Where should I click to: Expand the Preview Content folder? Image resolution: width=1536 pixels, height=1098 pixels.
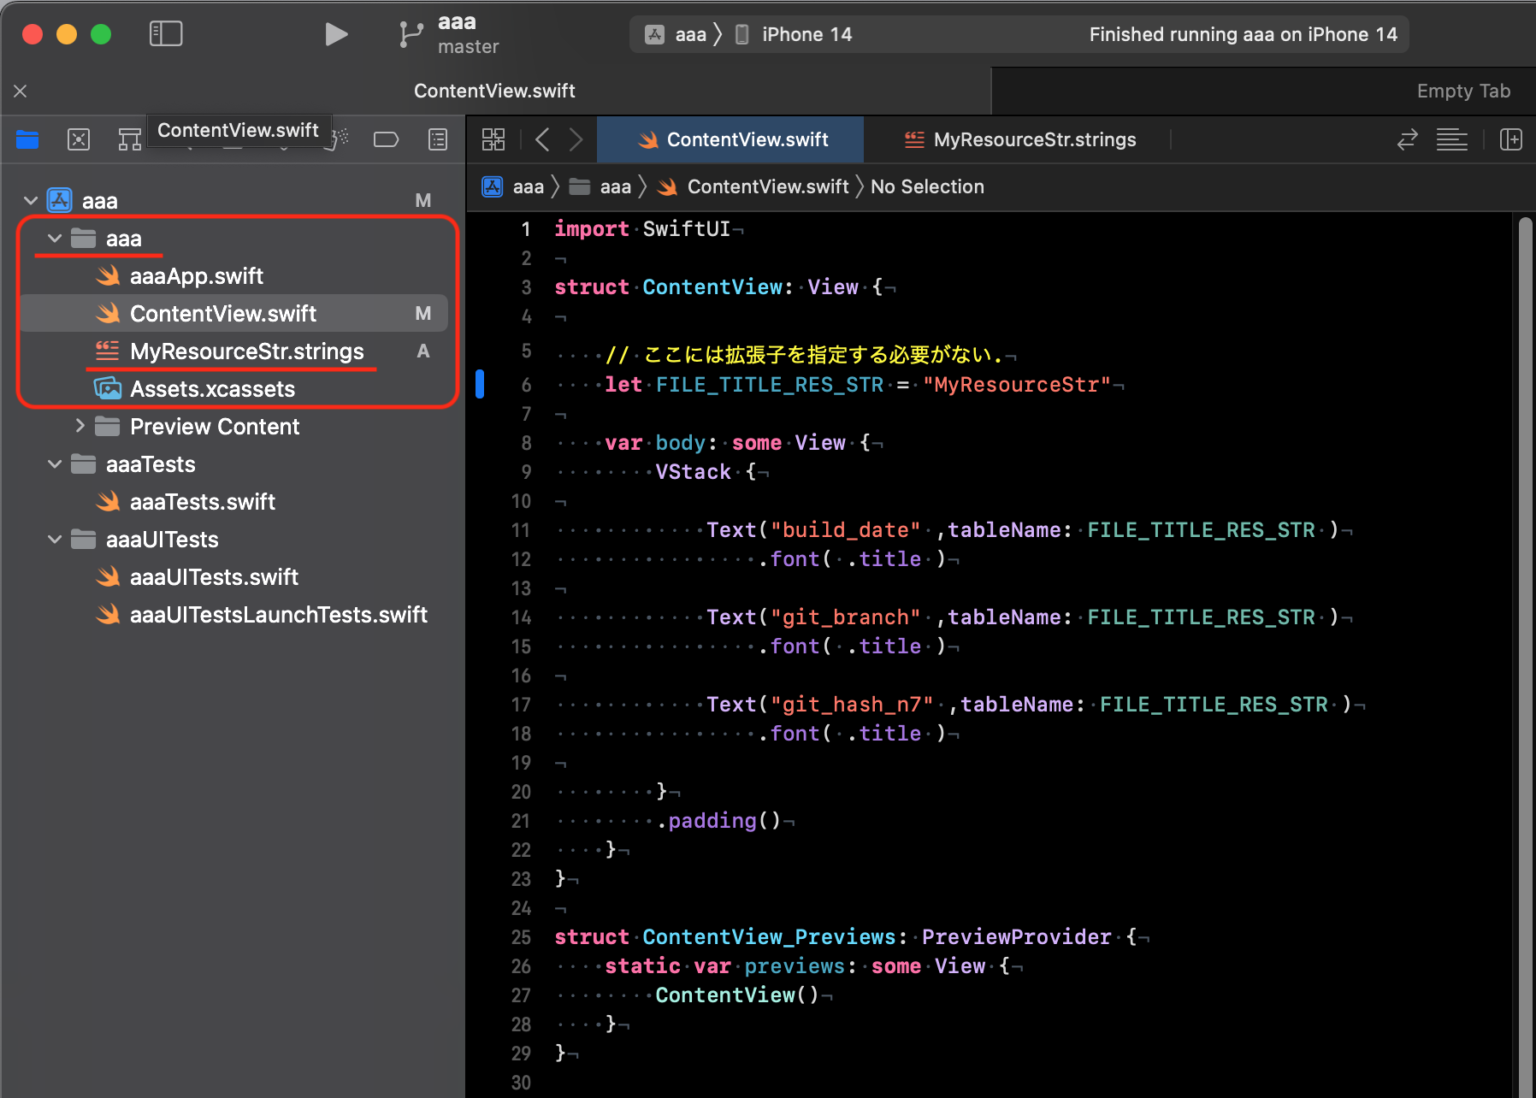[x=80, y=427]
